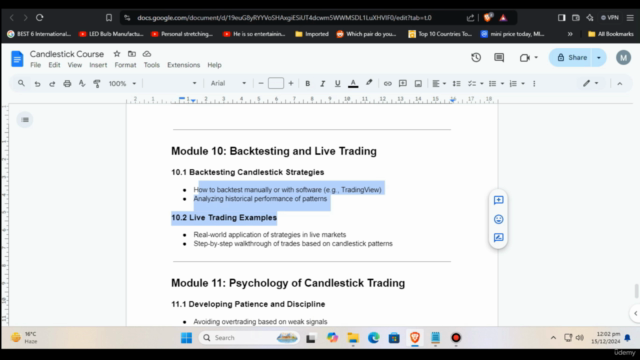Start a Meet call camera icon
The image size is (640, 360).
pos(525,58)
